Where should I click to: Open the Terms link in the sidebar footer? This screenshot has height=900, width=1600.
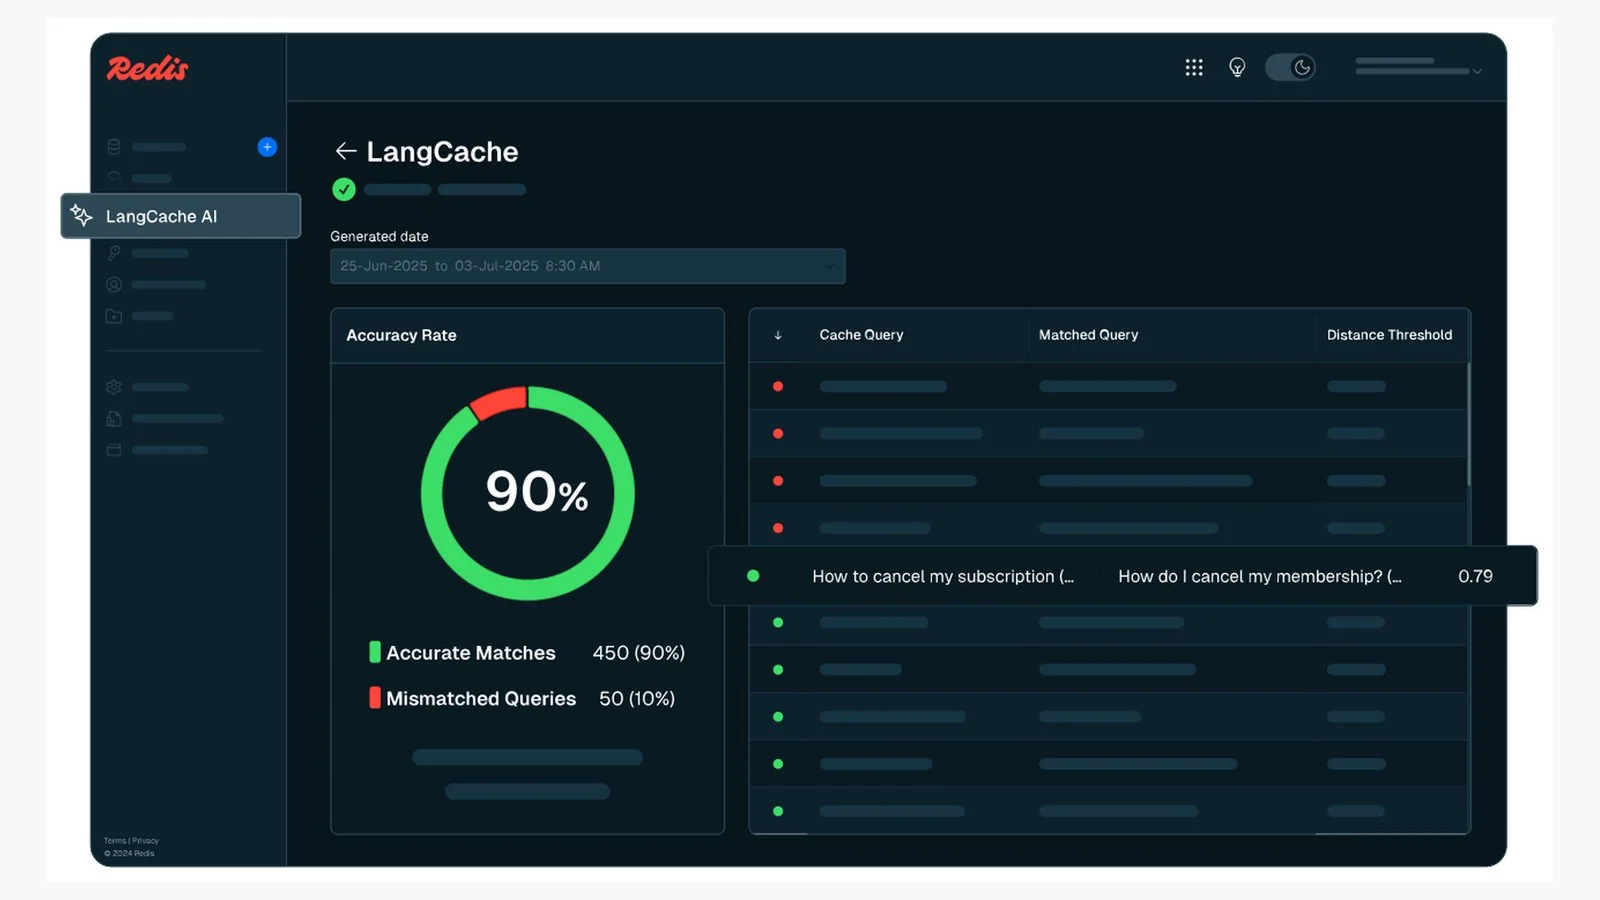pos(115,841)
